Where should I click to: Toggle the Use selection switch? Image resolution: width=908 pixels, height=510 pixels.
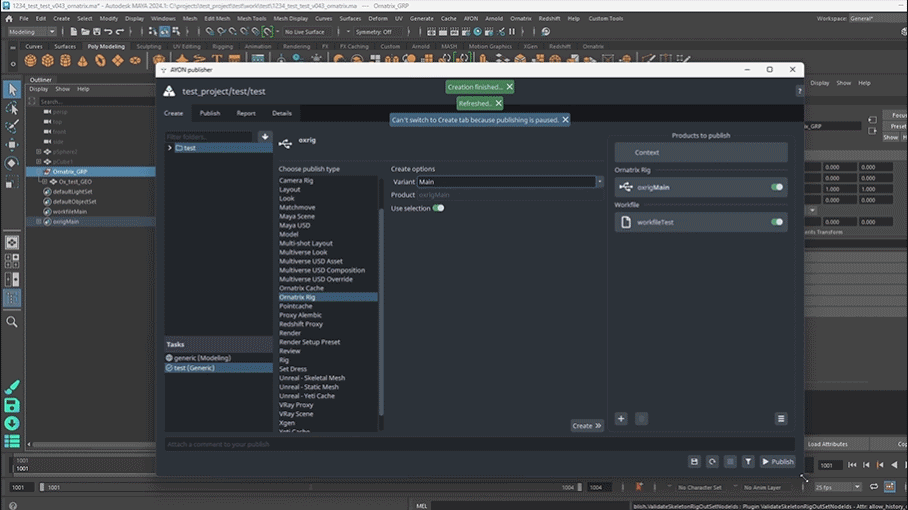coord(438,208)
